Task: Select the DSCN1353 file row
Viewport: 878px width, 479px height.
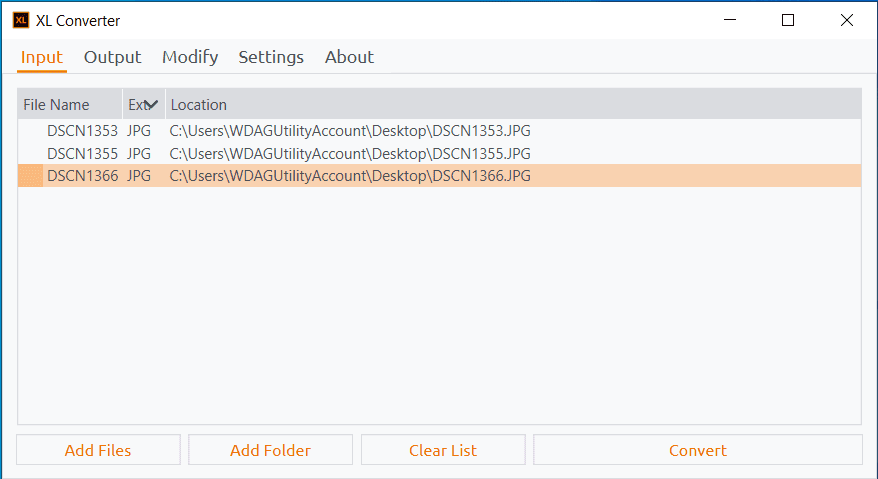Action: [x=82, y=130]
